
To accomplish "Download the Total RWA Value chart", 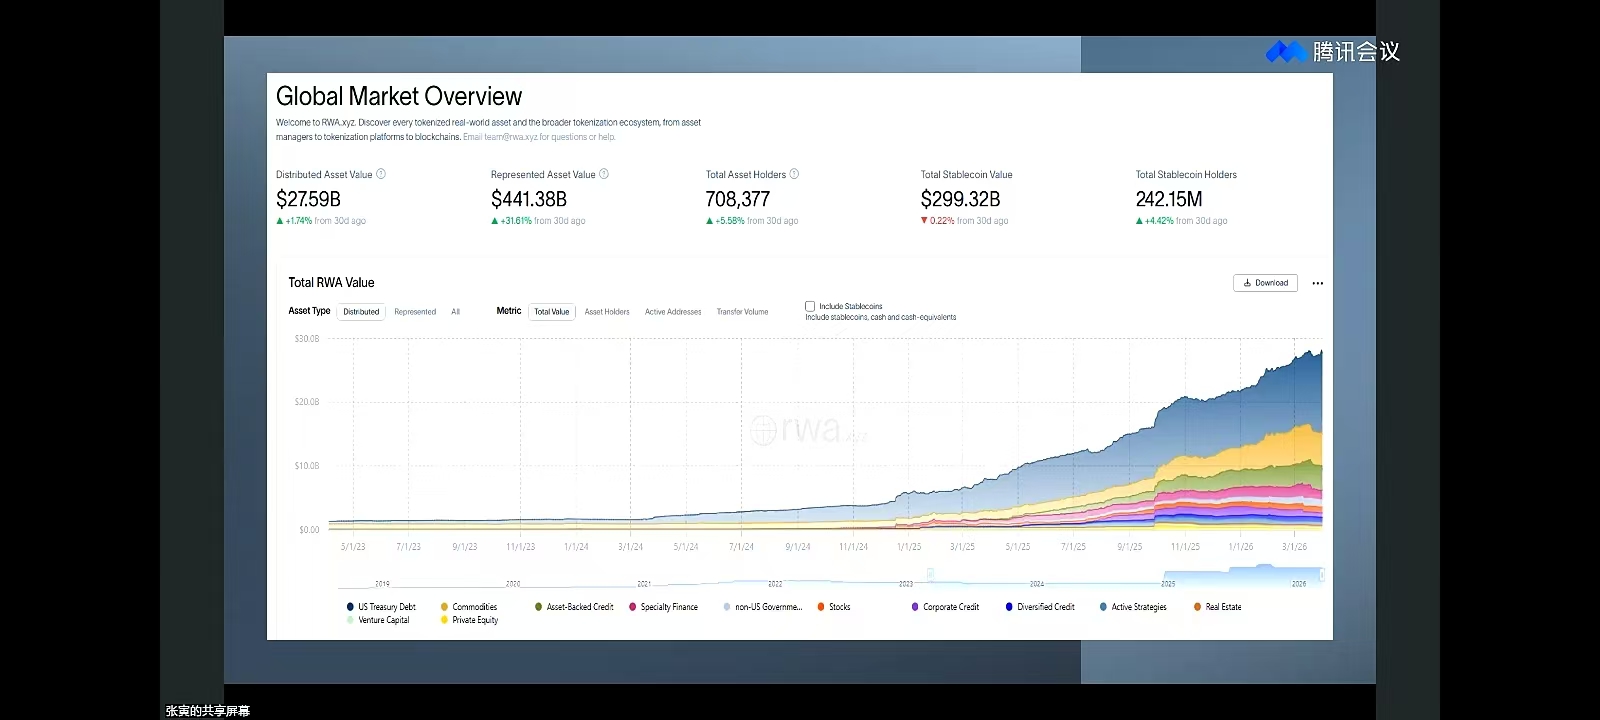I will tap(1265, 283).
